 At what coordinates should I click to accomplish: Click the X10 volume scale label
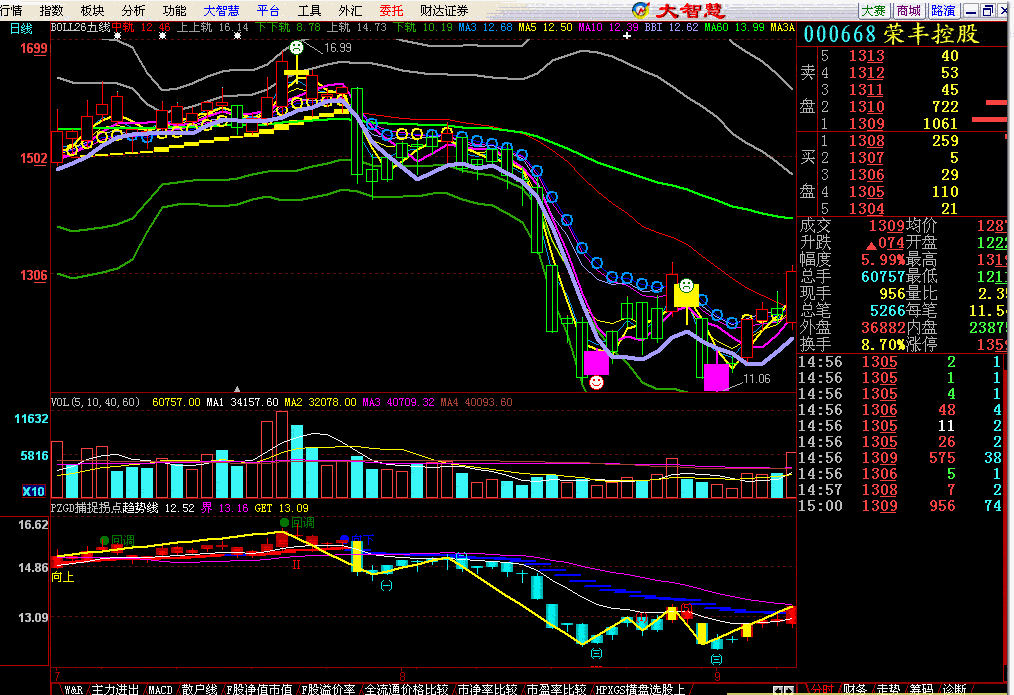[x=34, y=491]
